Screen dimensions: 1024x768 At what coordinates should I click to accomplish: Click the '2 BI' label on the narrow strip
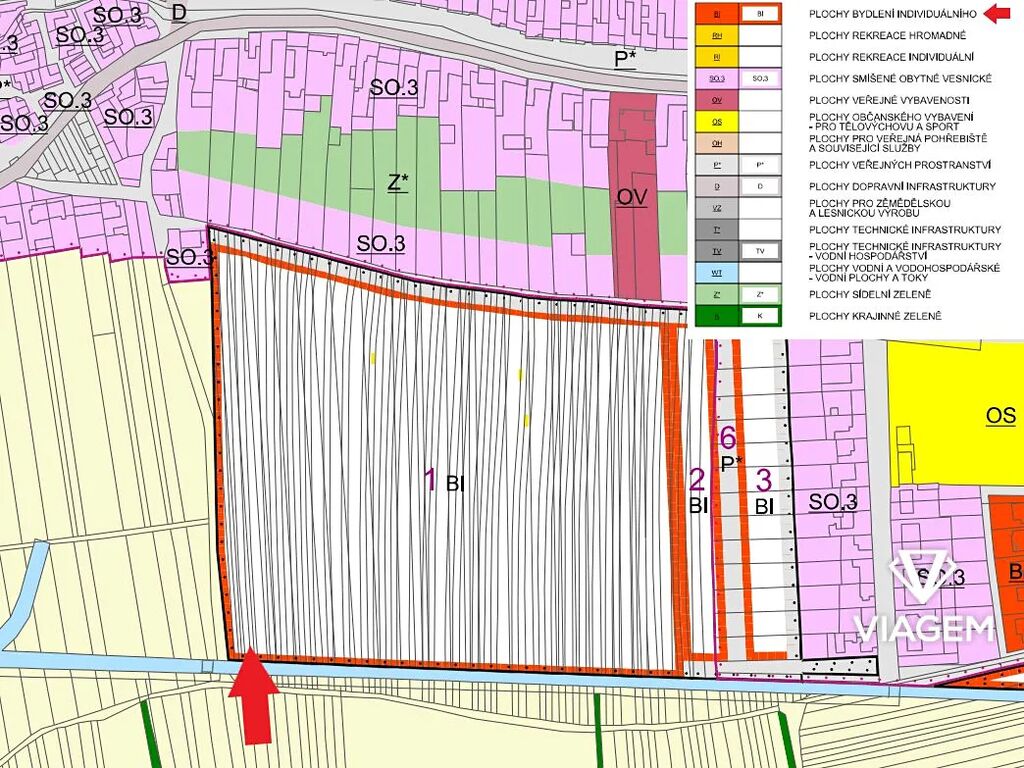point(698,492)
